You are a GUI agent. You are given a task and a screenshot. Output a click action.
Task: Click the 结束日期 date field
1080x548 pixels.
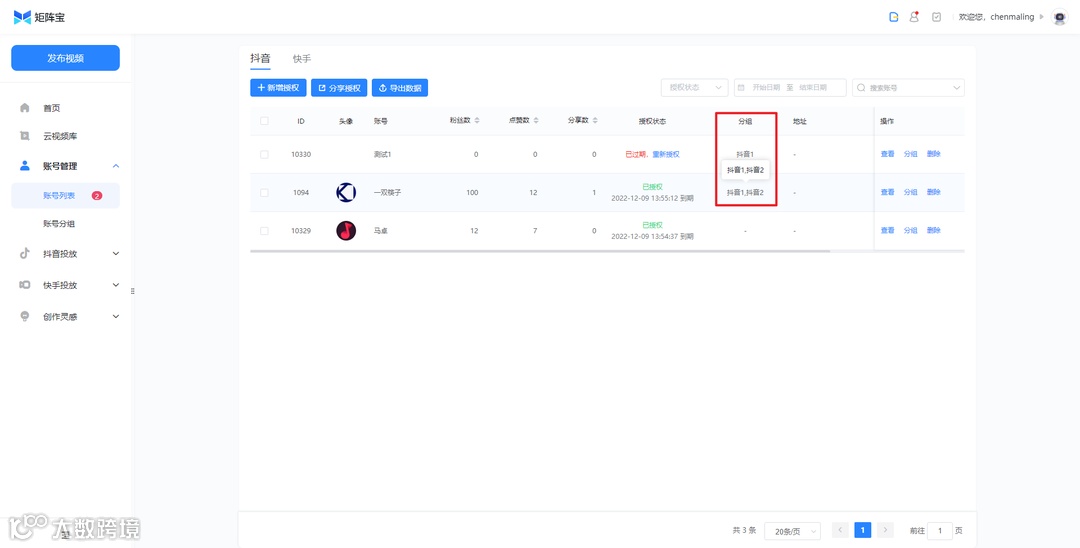pos(813,87)
